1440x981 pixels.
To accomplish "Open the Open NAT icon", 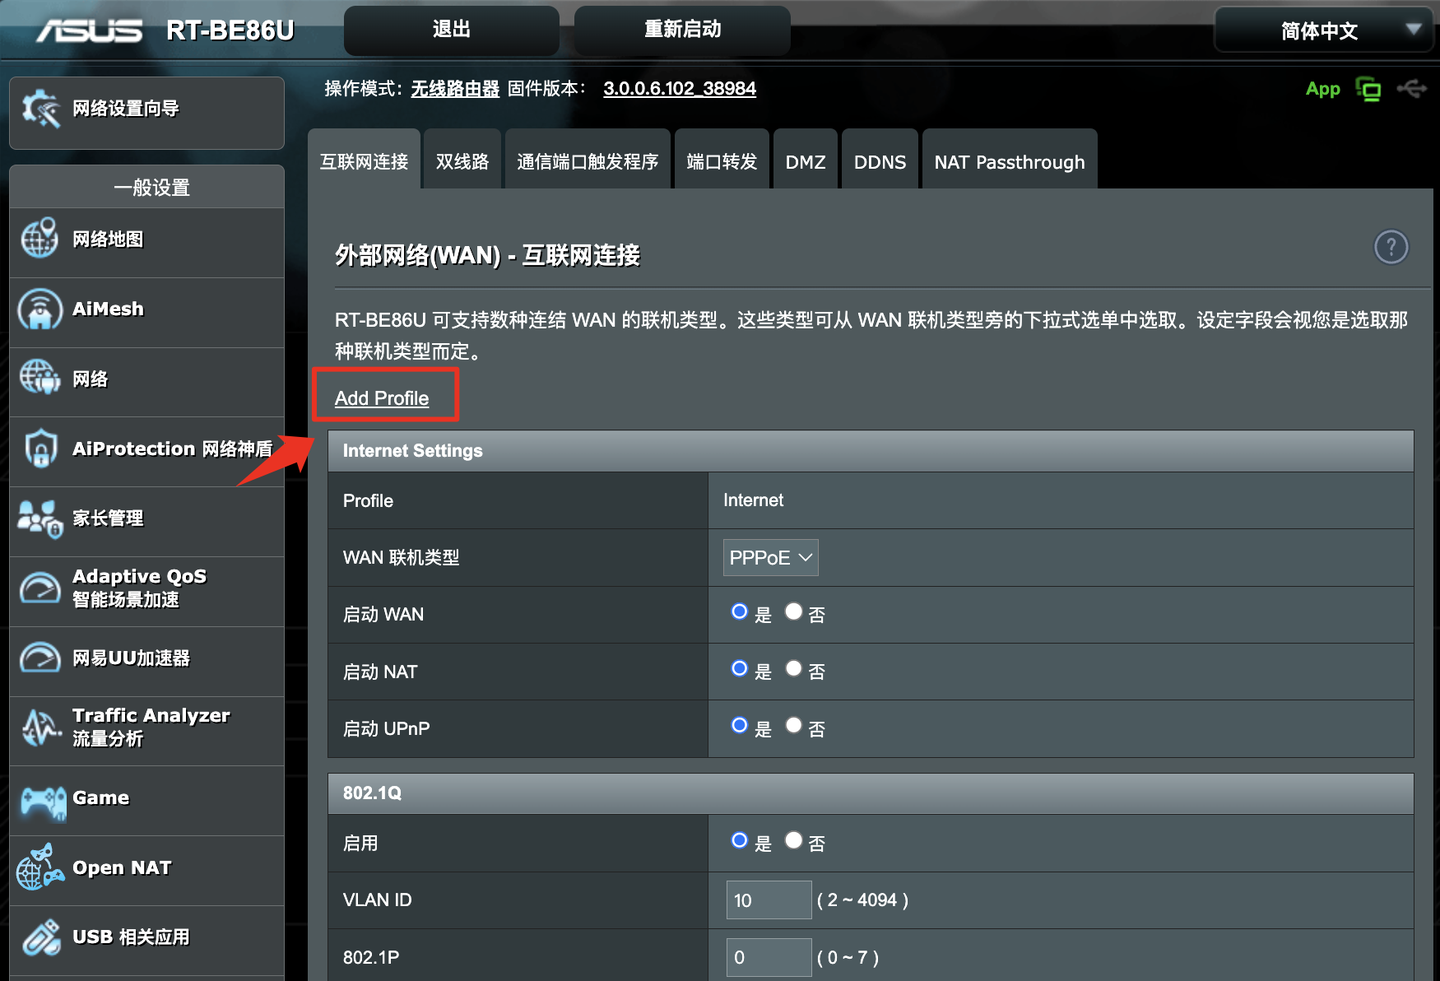I will coord(40,867).
